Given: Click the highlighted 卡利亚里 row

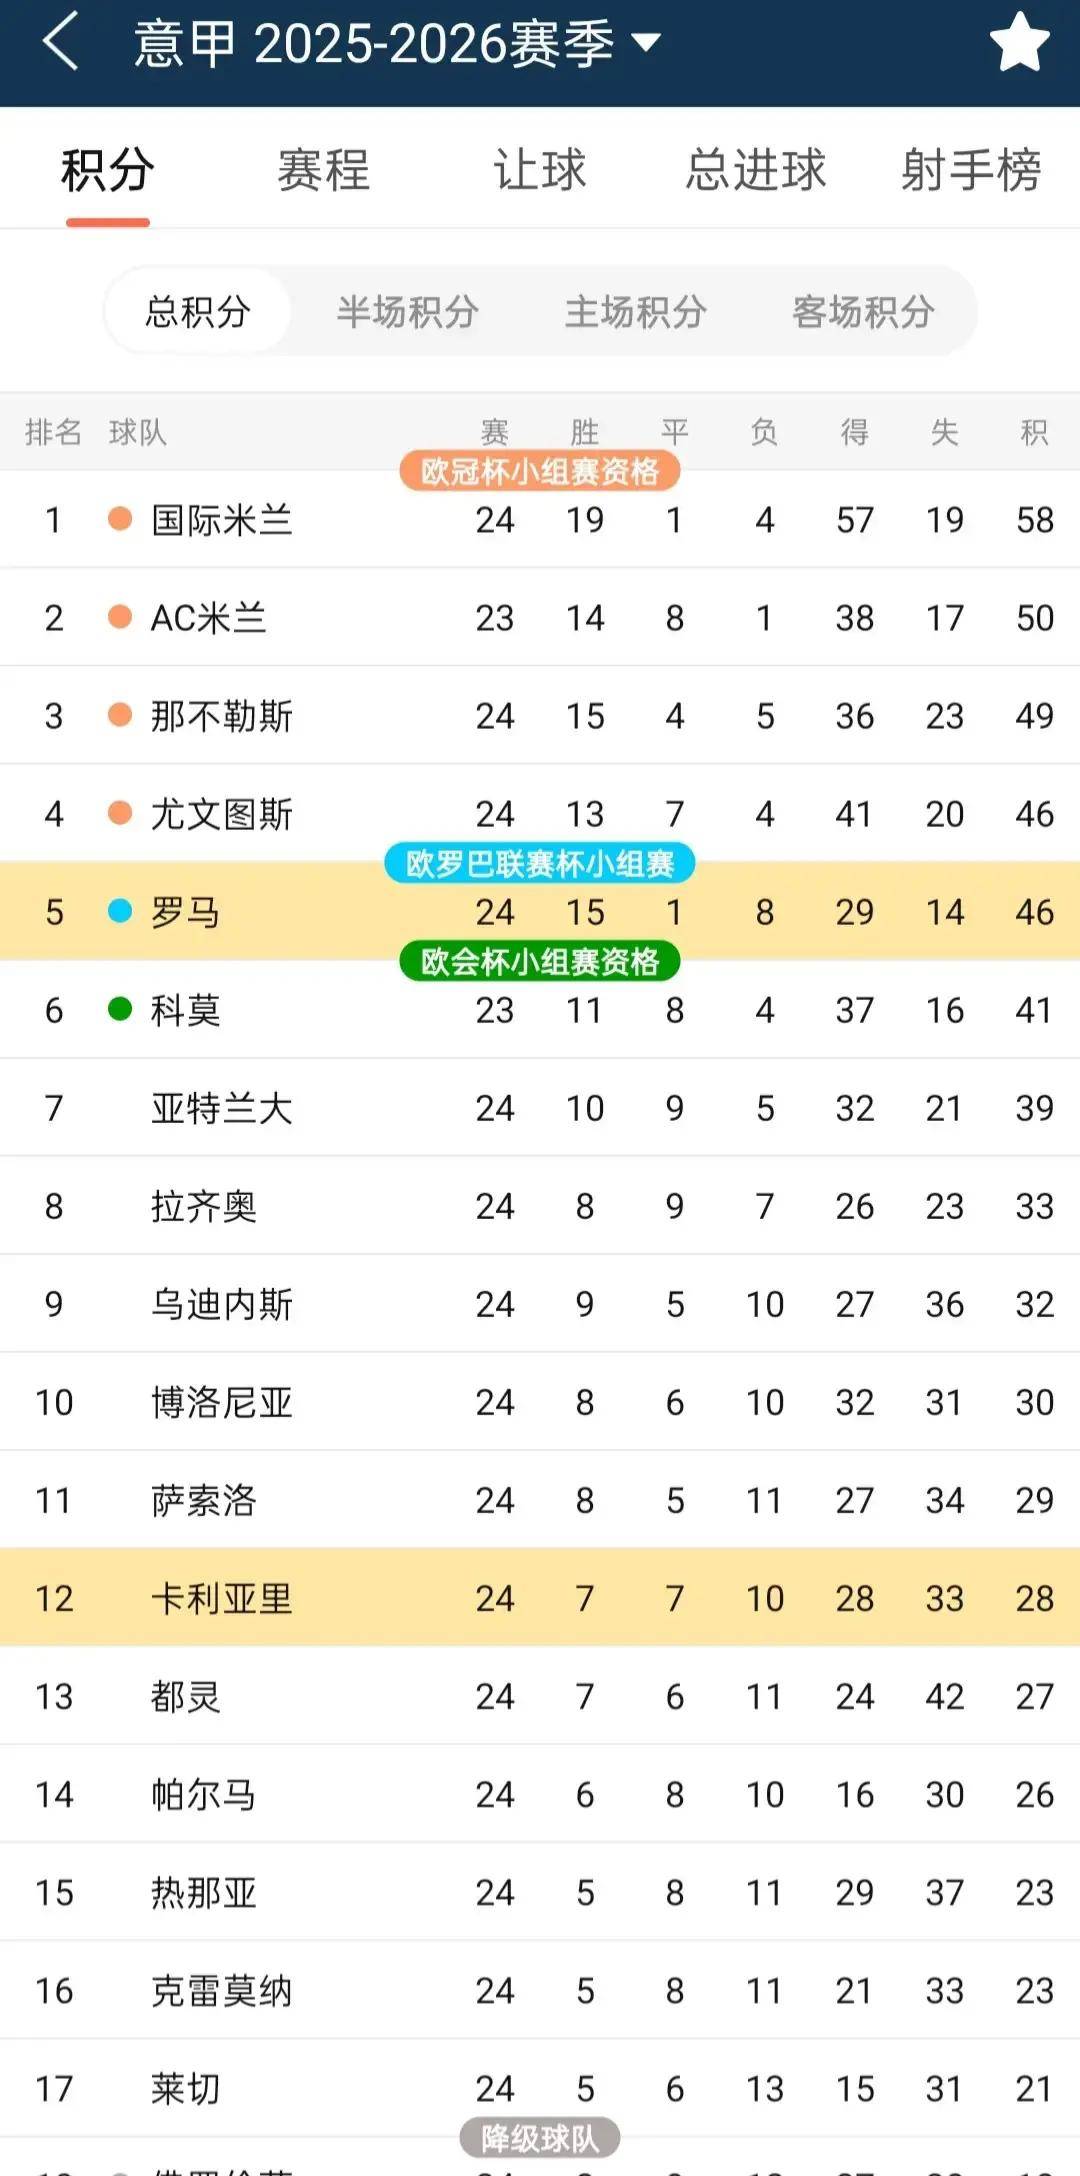Looking at the screenshot, I should (x=540, y=1598).
